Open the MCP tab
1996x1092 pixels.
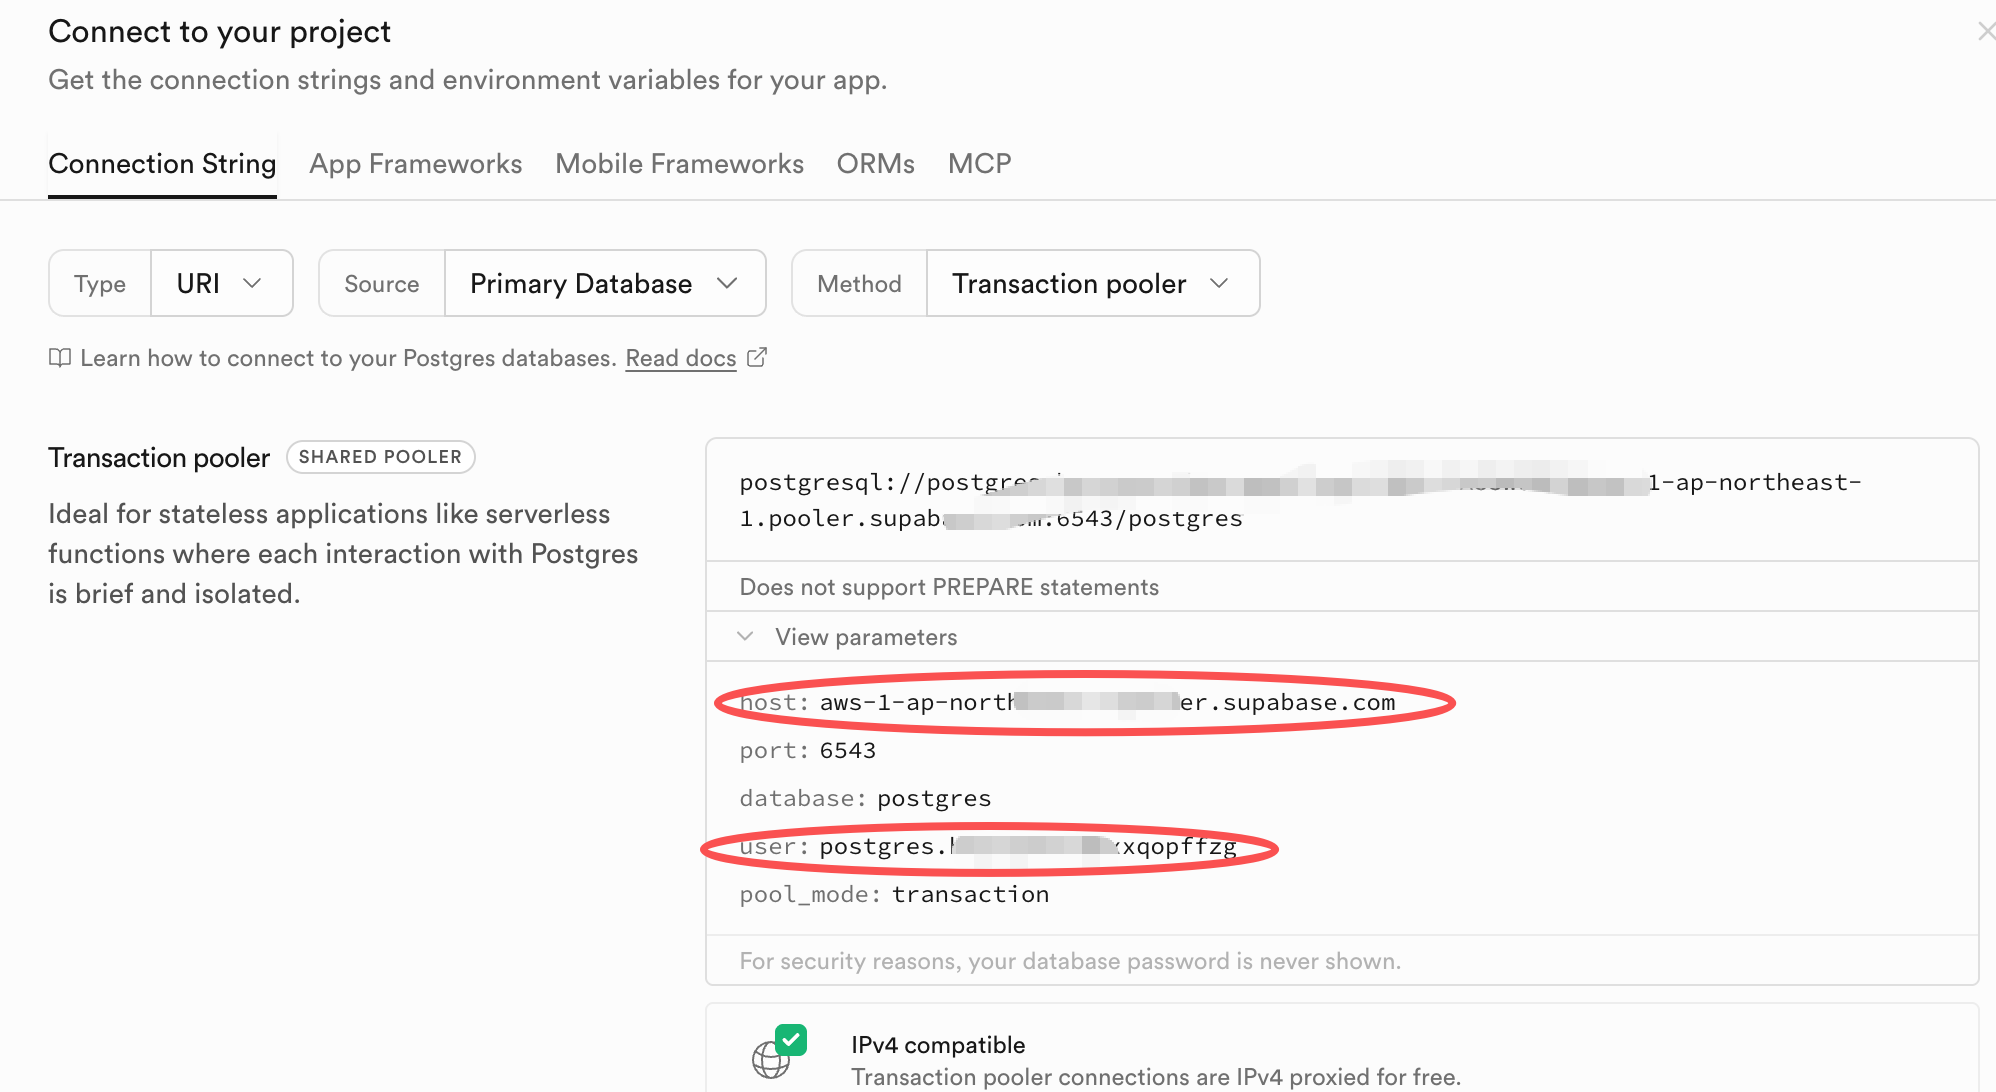(x=979, y=164)
